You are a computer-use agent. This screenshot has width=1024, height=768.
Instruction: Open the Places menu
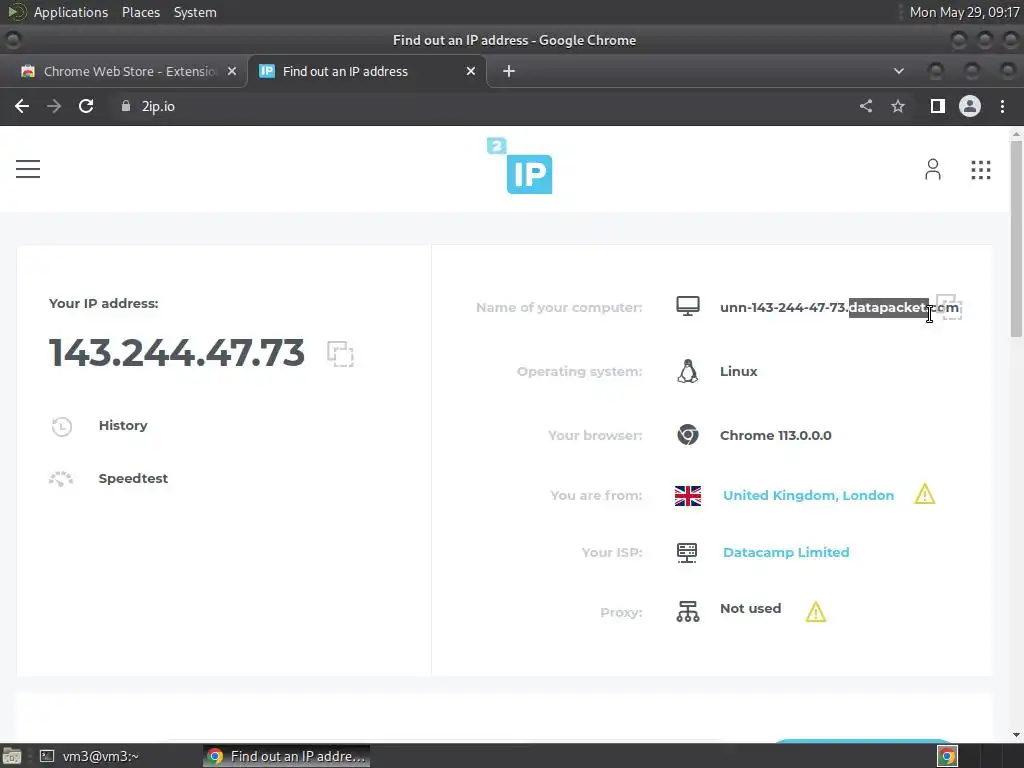[141, 12]
